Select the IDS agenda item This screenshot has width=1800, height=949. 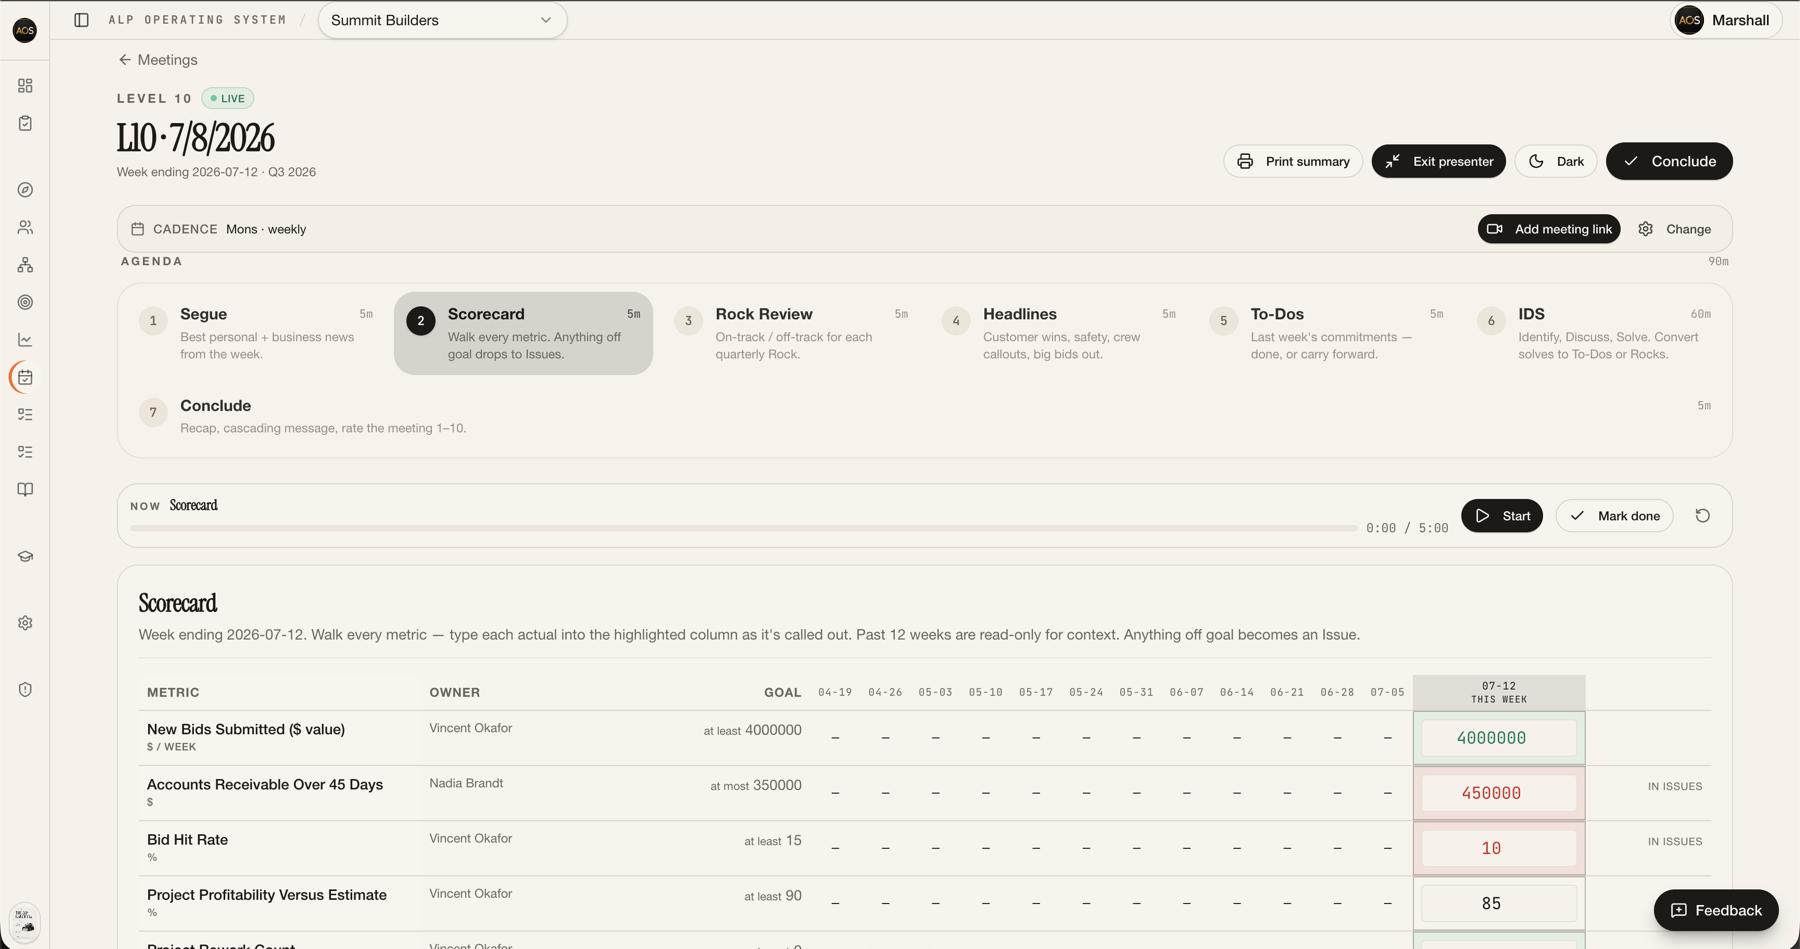(1594, 333)
